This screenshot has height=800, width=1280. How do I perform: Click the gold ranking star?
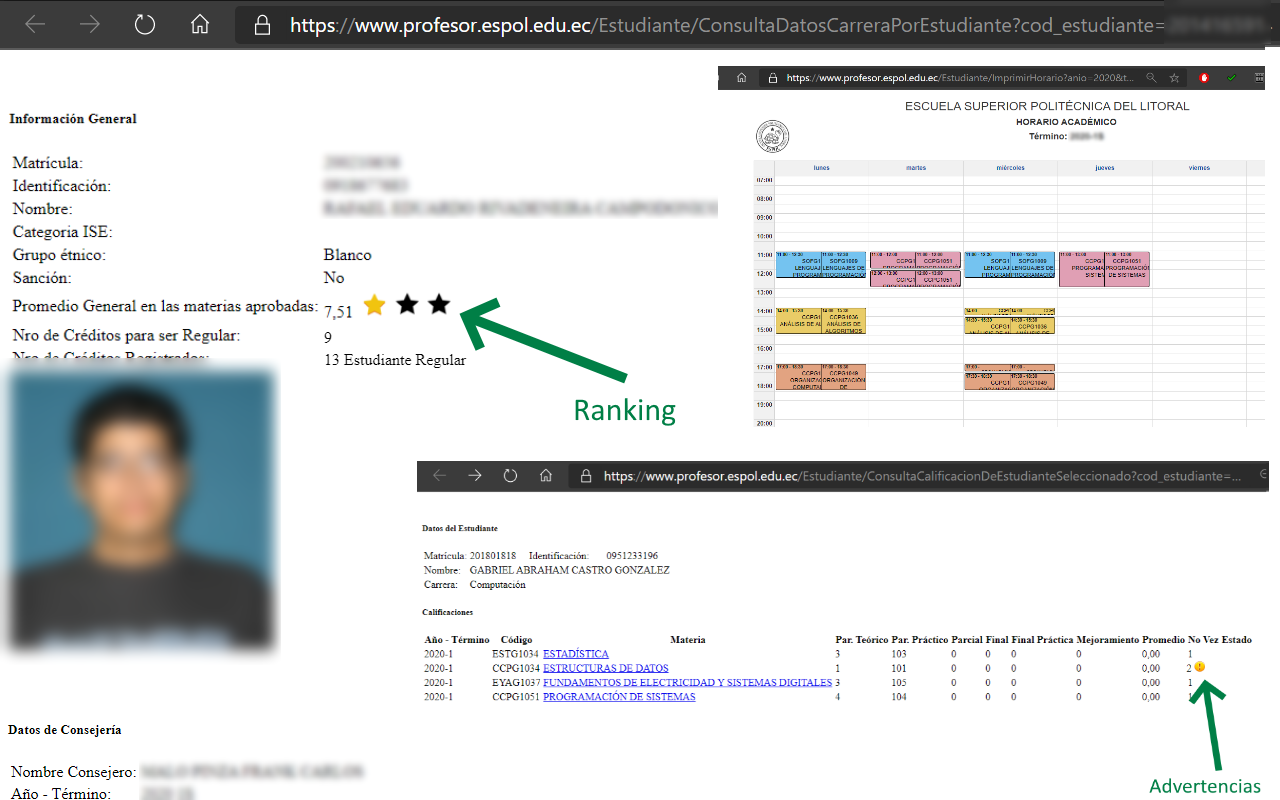tap(374, 305)
